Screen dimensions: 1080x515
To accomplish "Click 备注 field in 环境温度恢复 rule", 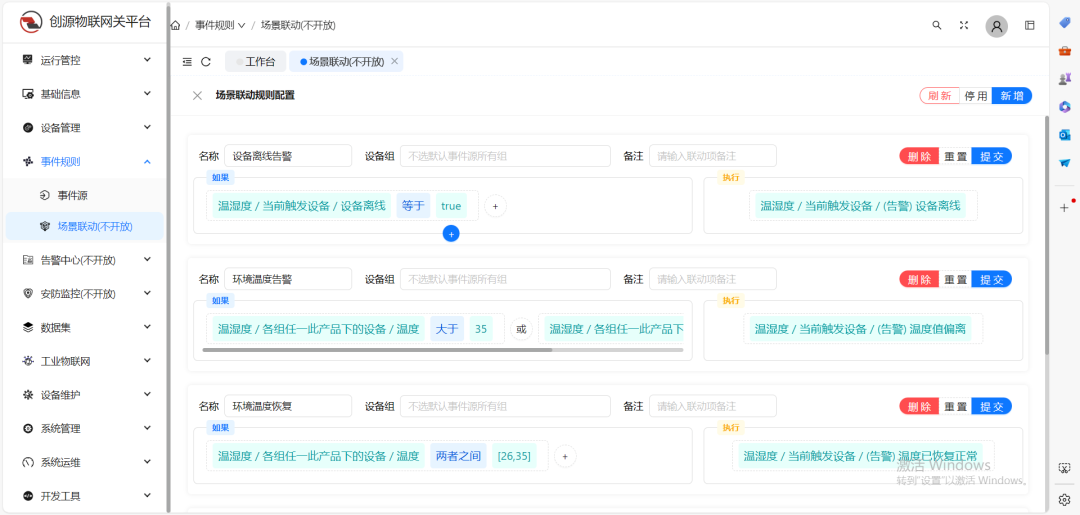I will (713, 406).
